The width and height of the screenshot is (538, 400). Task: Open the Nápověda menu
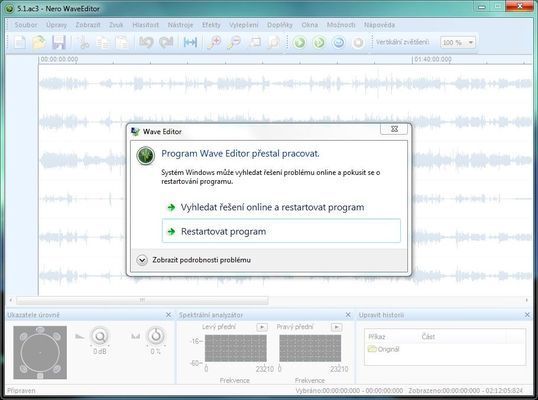coord(379,25)
